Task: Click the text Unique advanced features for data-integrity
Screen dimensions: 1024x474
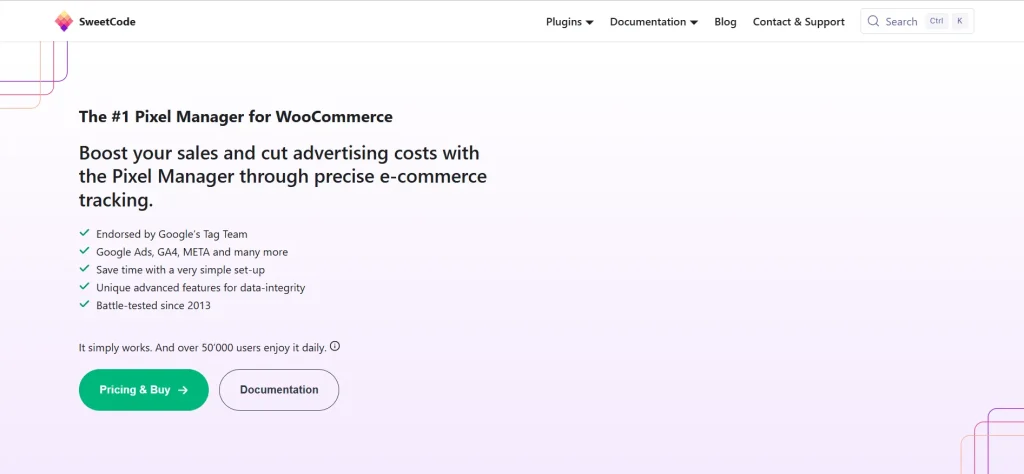Action: (200, 287)
